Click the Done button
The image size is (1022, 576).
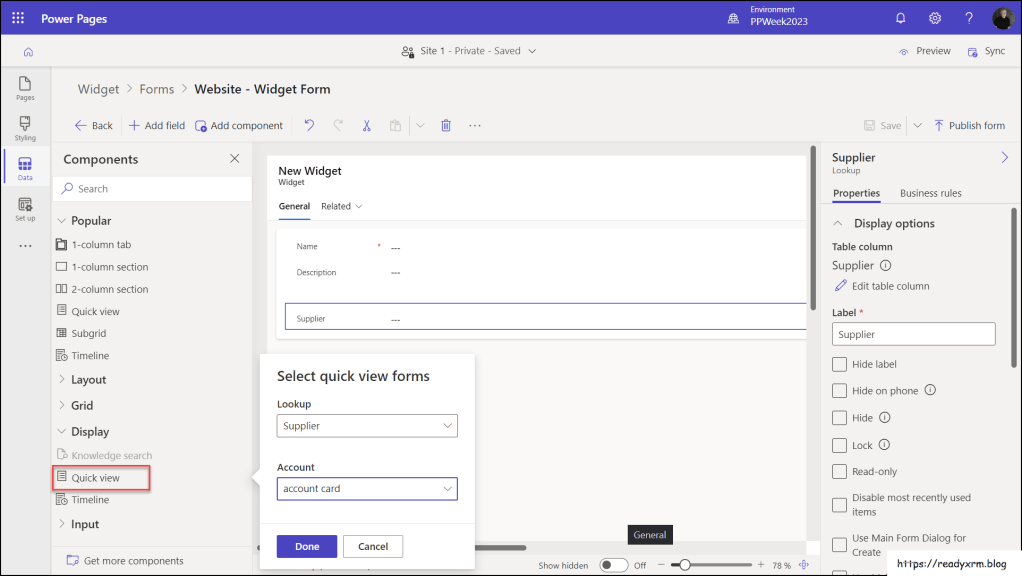[x=307, y=546]
